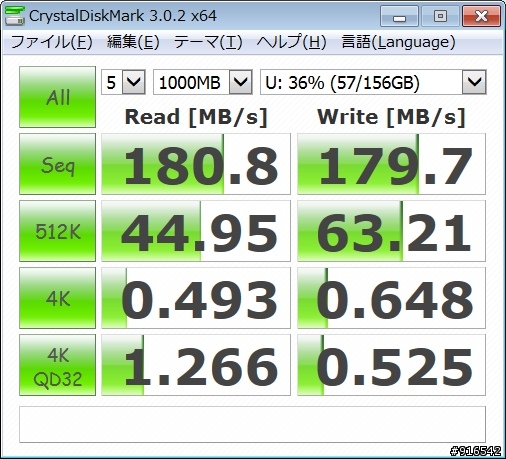The width and height of the screenshot is (506, 459).
Task: Close the CrystalDiskMark window
Action: pos(481,16)
